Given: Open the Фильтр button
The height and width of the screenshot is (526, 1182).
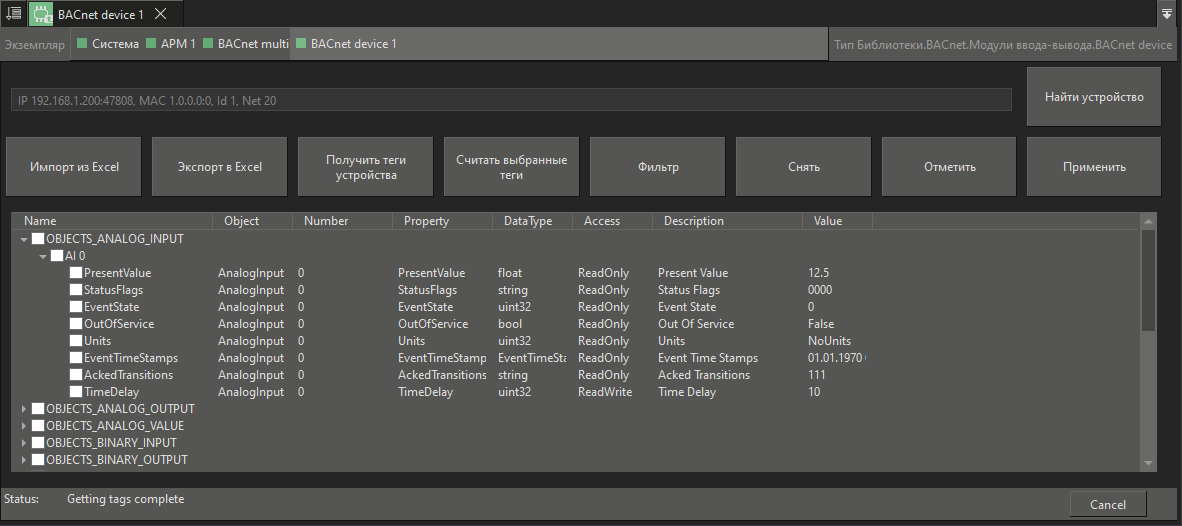Looking at the screenshot, I should click(657, 167).
